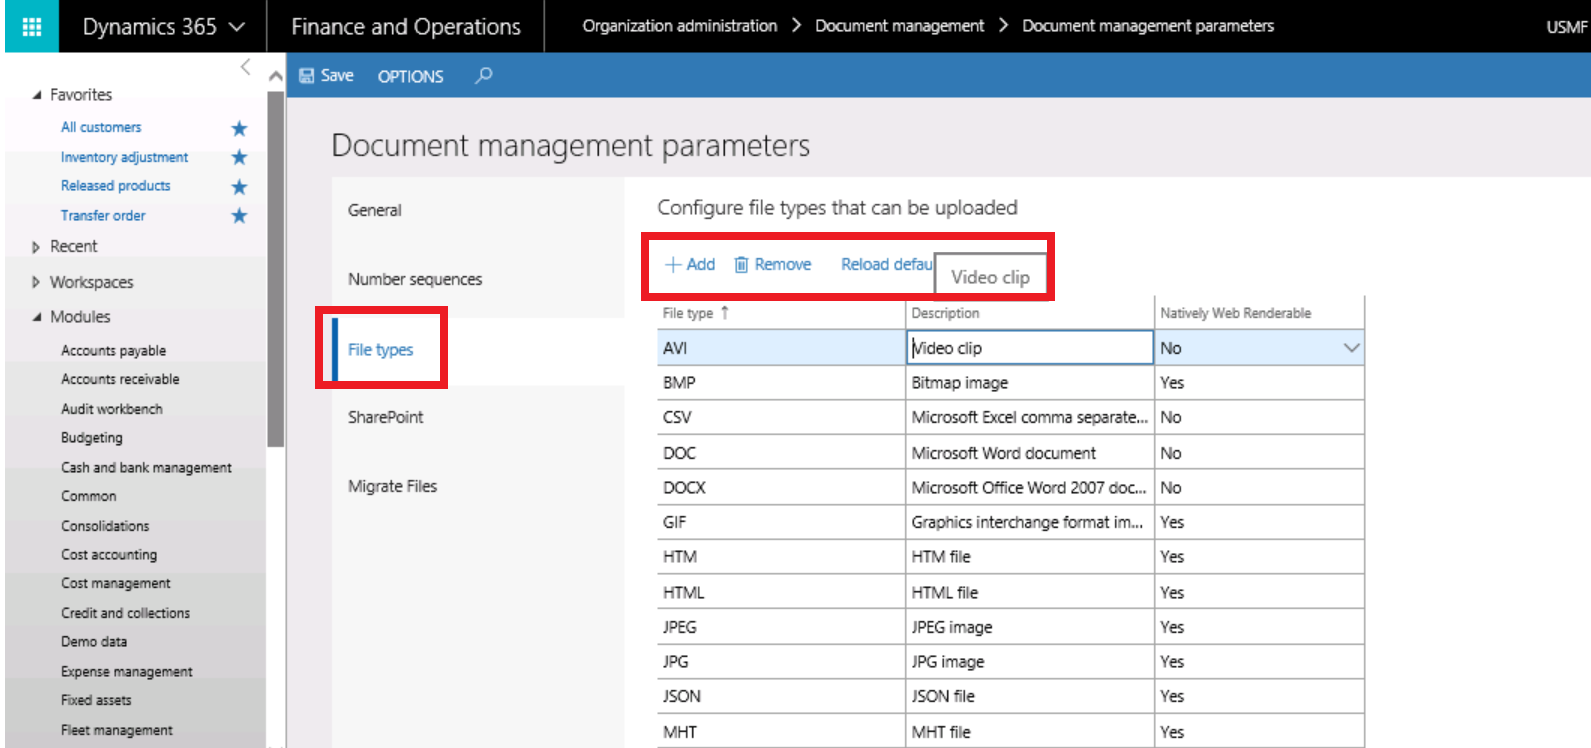This screenshot has width=1591, height=748.
Task: Select the AVI file type cell
Action: pos(780,348)
